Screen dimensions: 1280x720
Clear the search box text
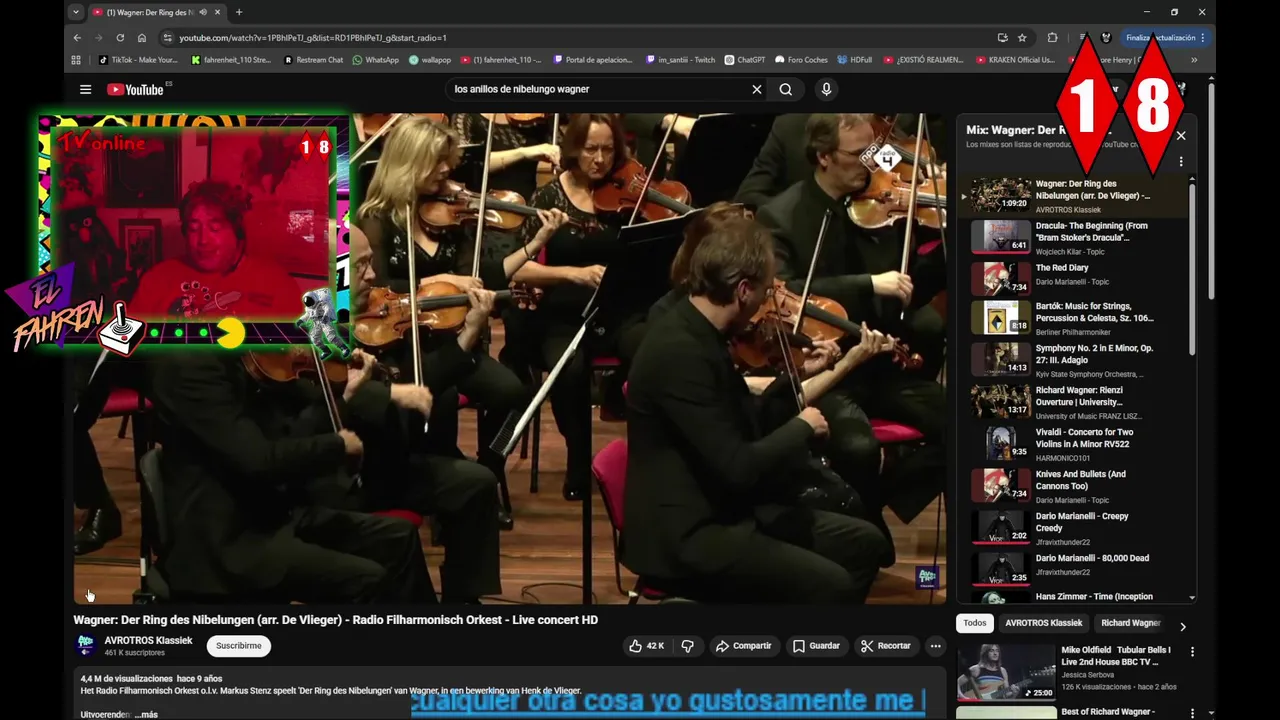click(x=757, y=89)
